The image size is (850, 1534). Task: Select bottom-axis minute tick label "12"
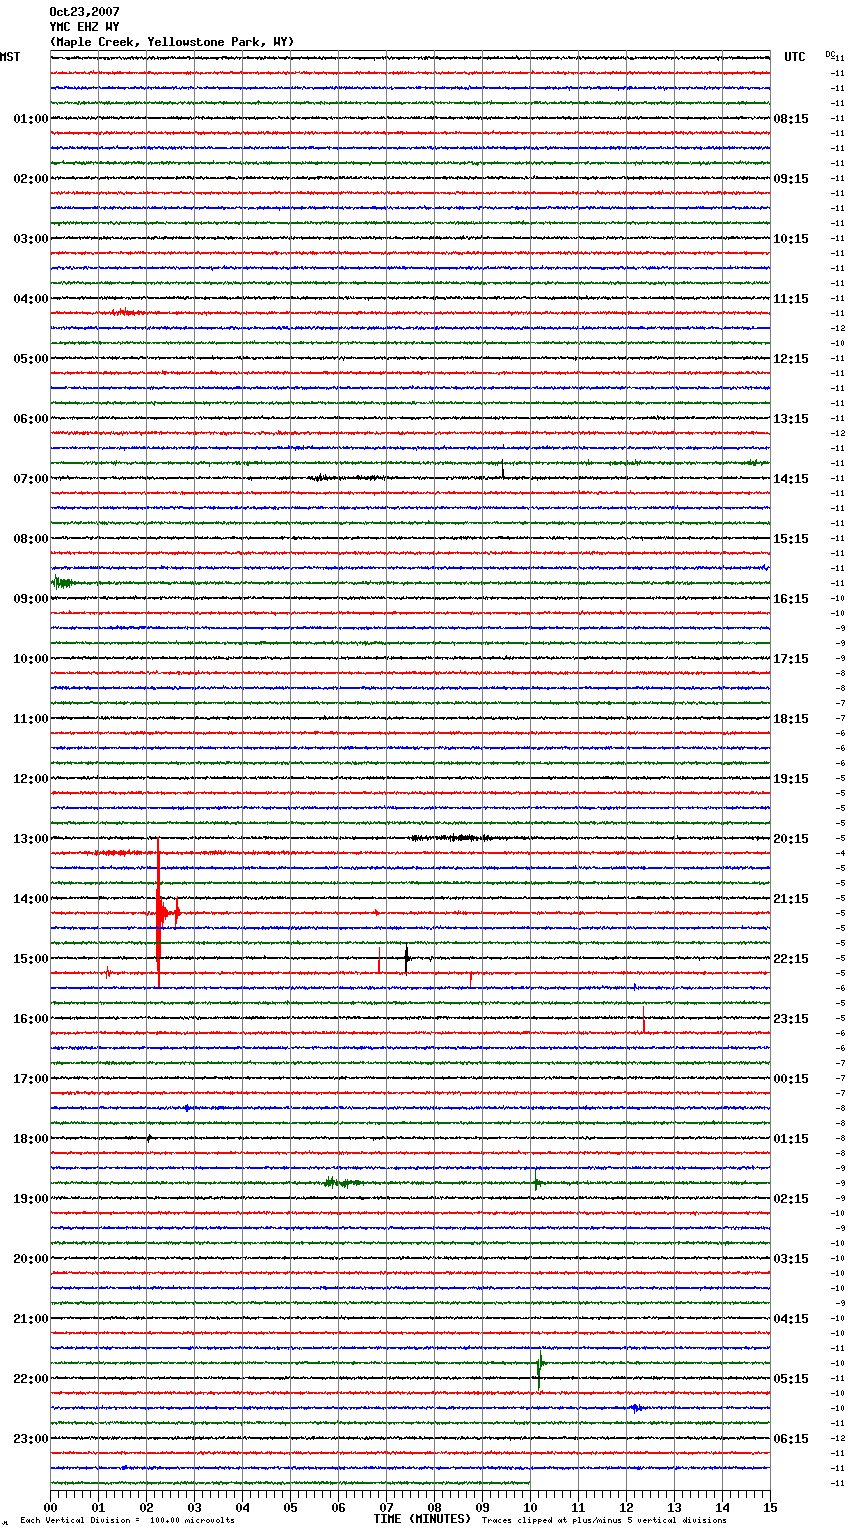(627, 1507)
